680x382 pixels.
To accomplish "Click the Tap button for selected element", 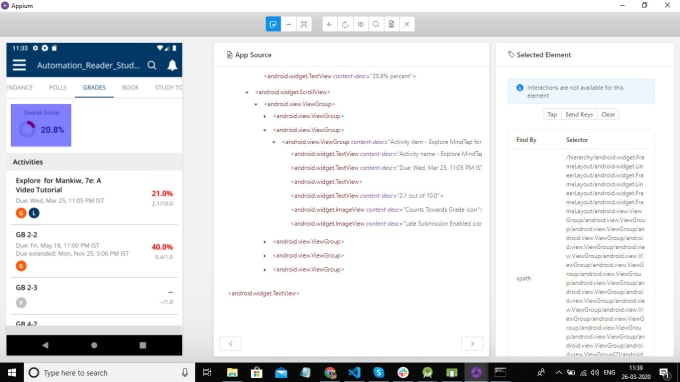I will [552, 114].
